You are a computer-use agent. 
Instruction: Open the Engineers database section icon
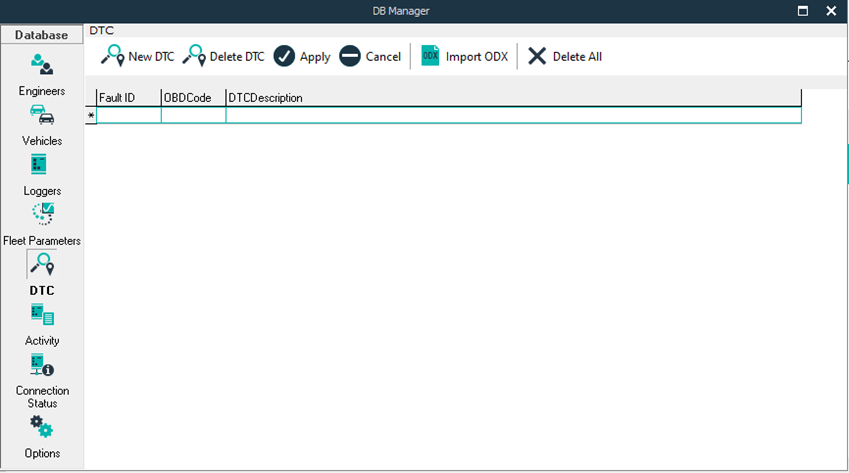pos(41,66)
